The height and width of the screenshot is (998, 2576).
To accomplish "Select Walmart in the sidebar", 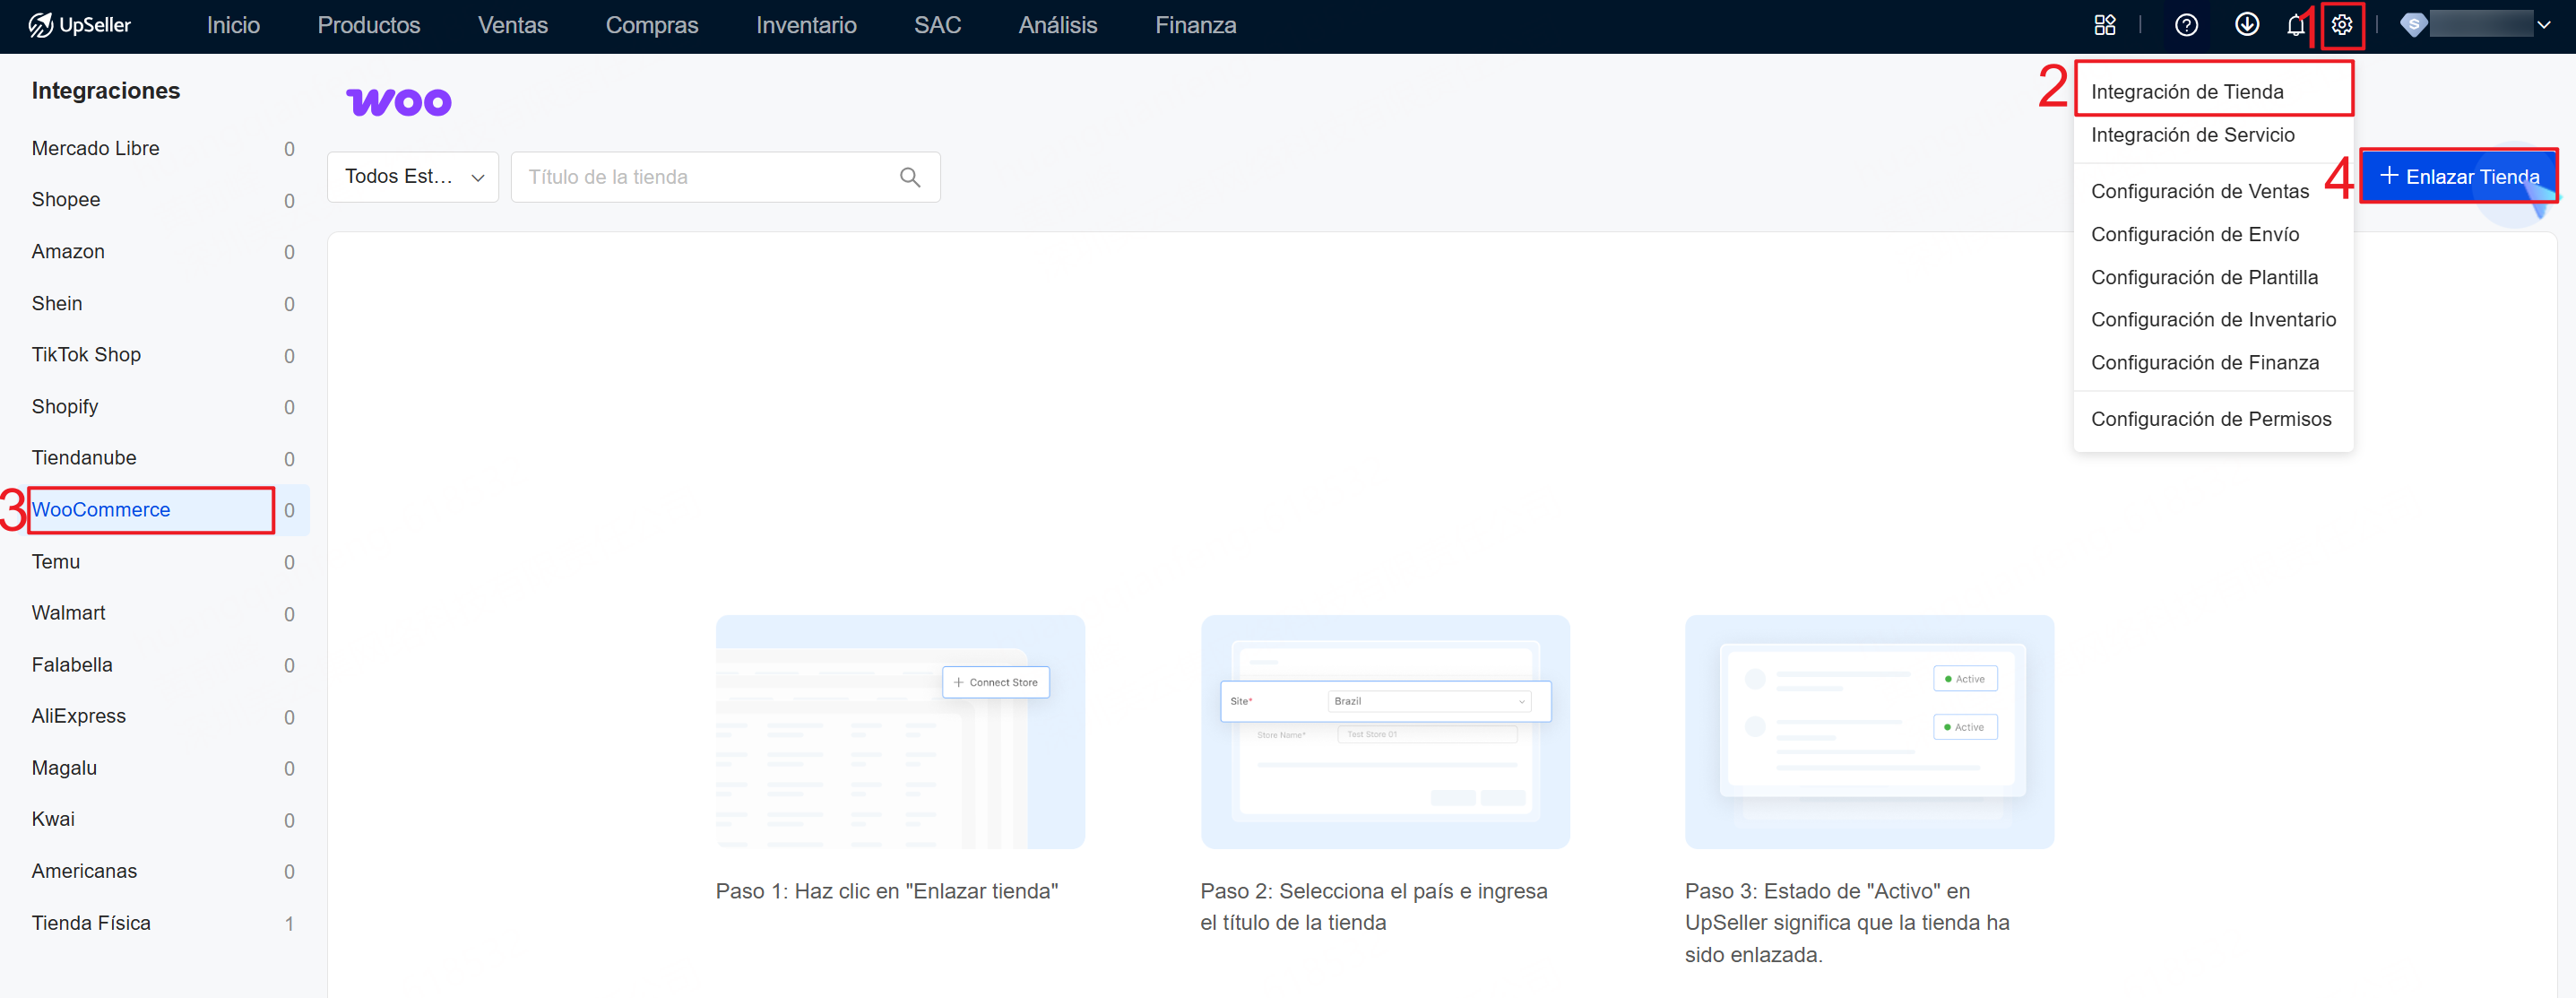I will 163,613.
